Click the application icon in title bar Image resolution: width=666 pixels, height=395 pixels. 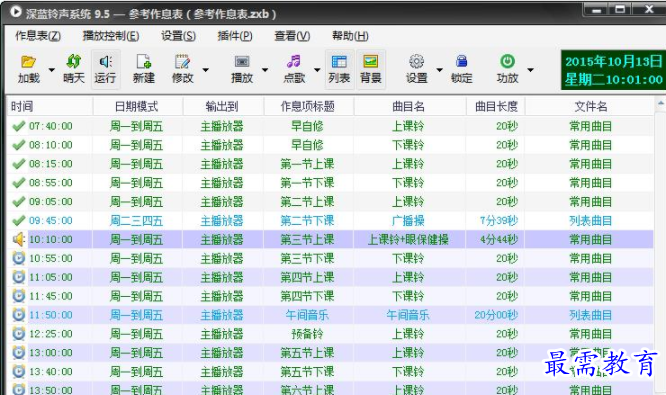[x=16, y=11]
